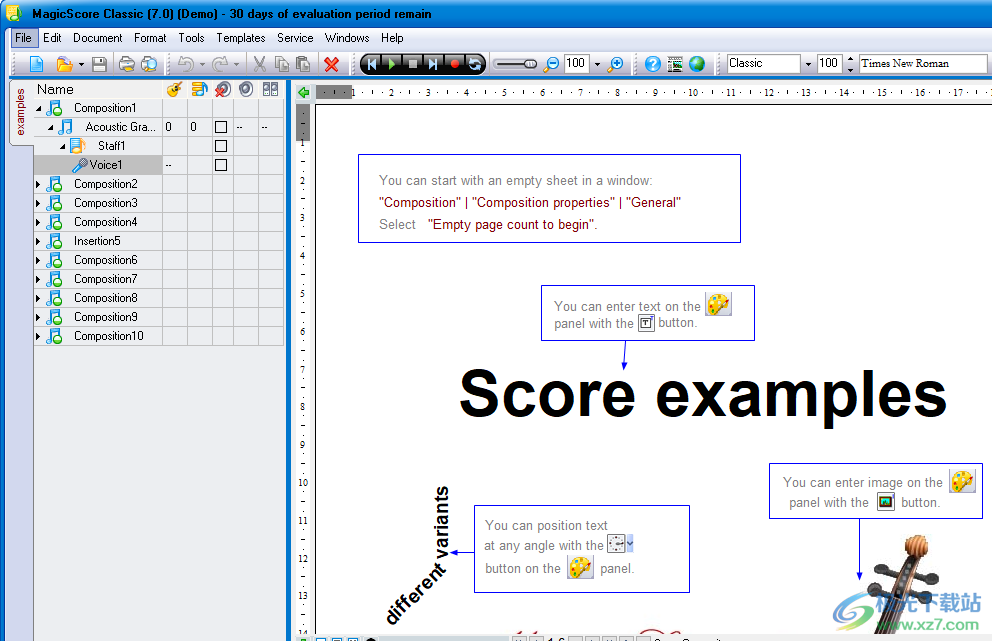
Task: Click the guitar instrument column header icon
Action: click(x=175, y=89)
